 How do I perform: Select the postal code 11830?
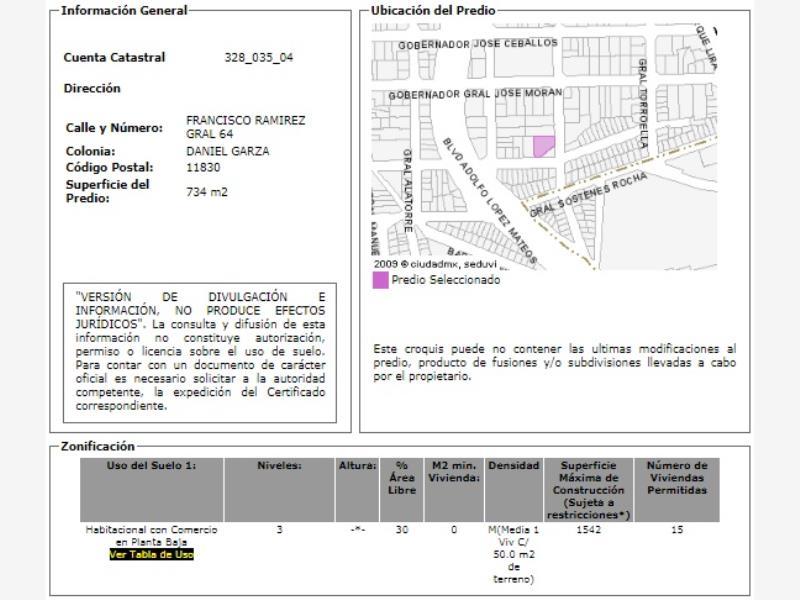(x=203, y=167)
